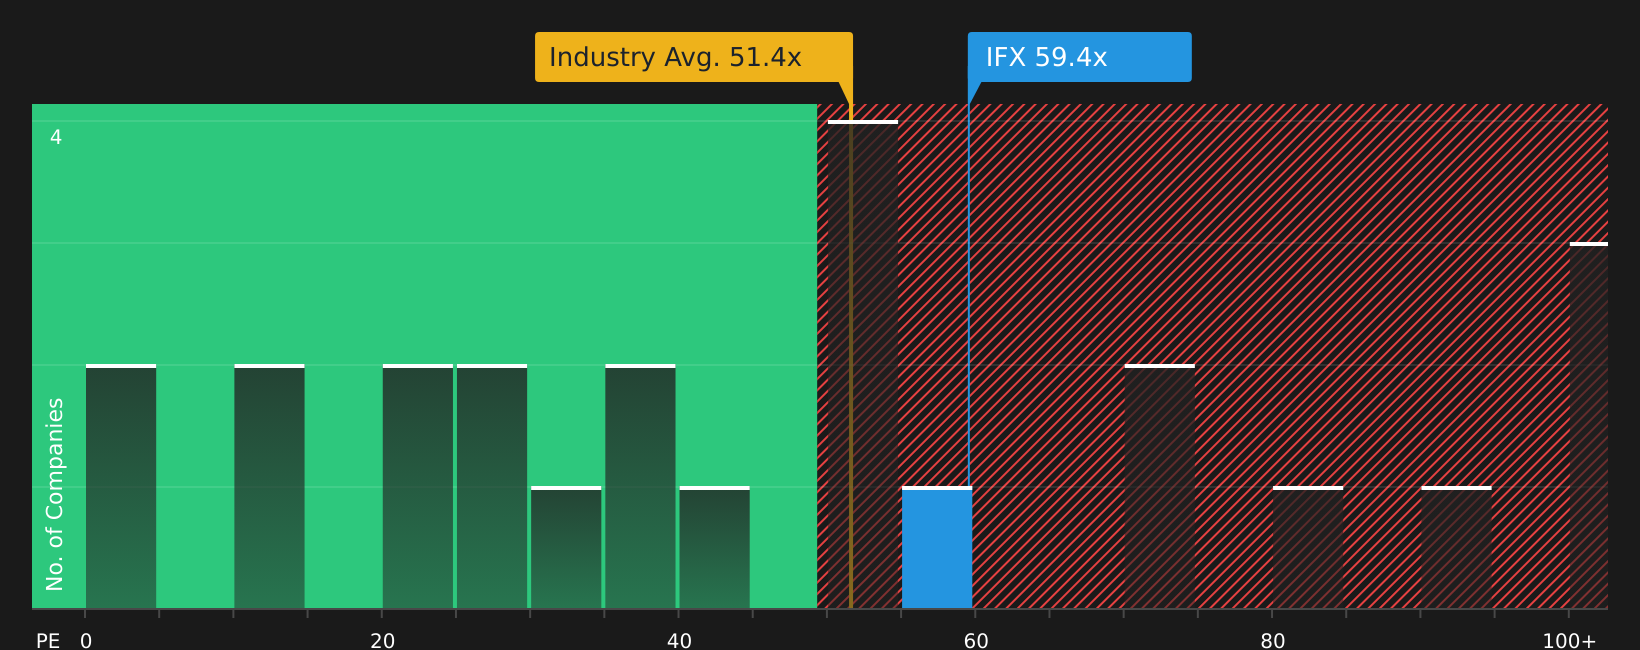1640x650 pixels.
Task: Click the x-axis value '60'
Action: [x=976, y=641]
